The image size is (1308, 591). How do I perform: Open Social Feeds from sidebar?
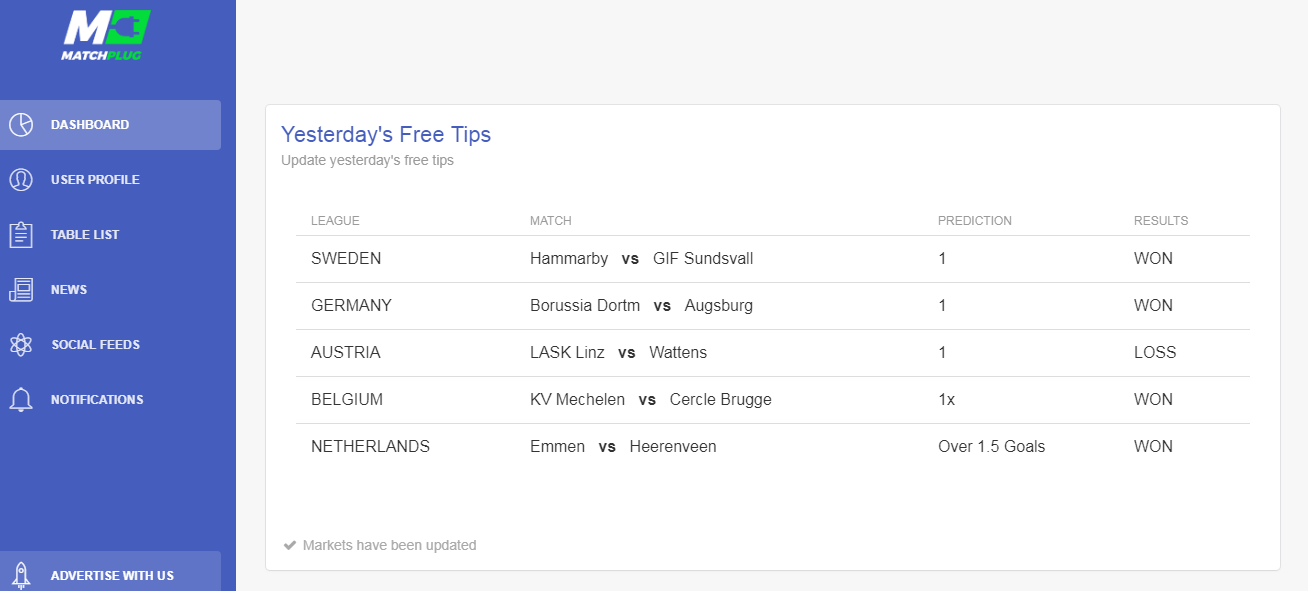110,345
